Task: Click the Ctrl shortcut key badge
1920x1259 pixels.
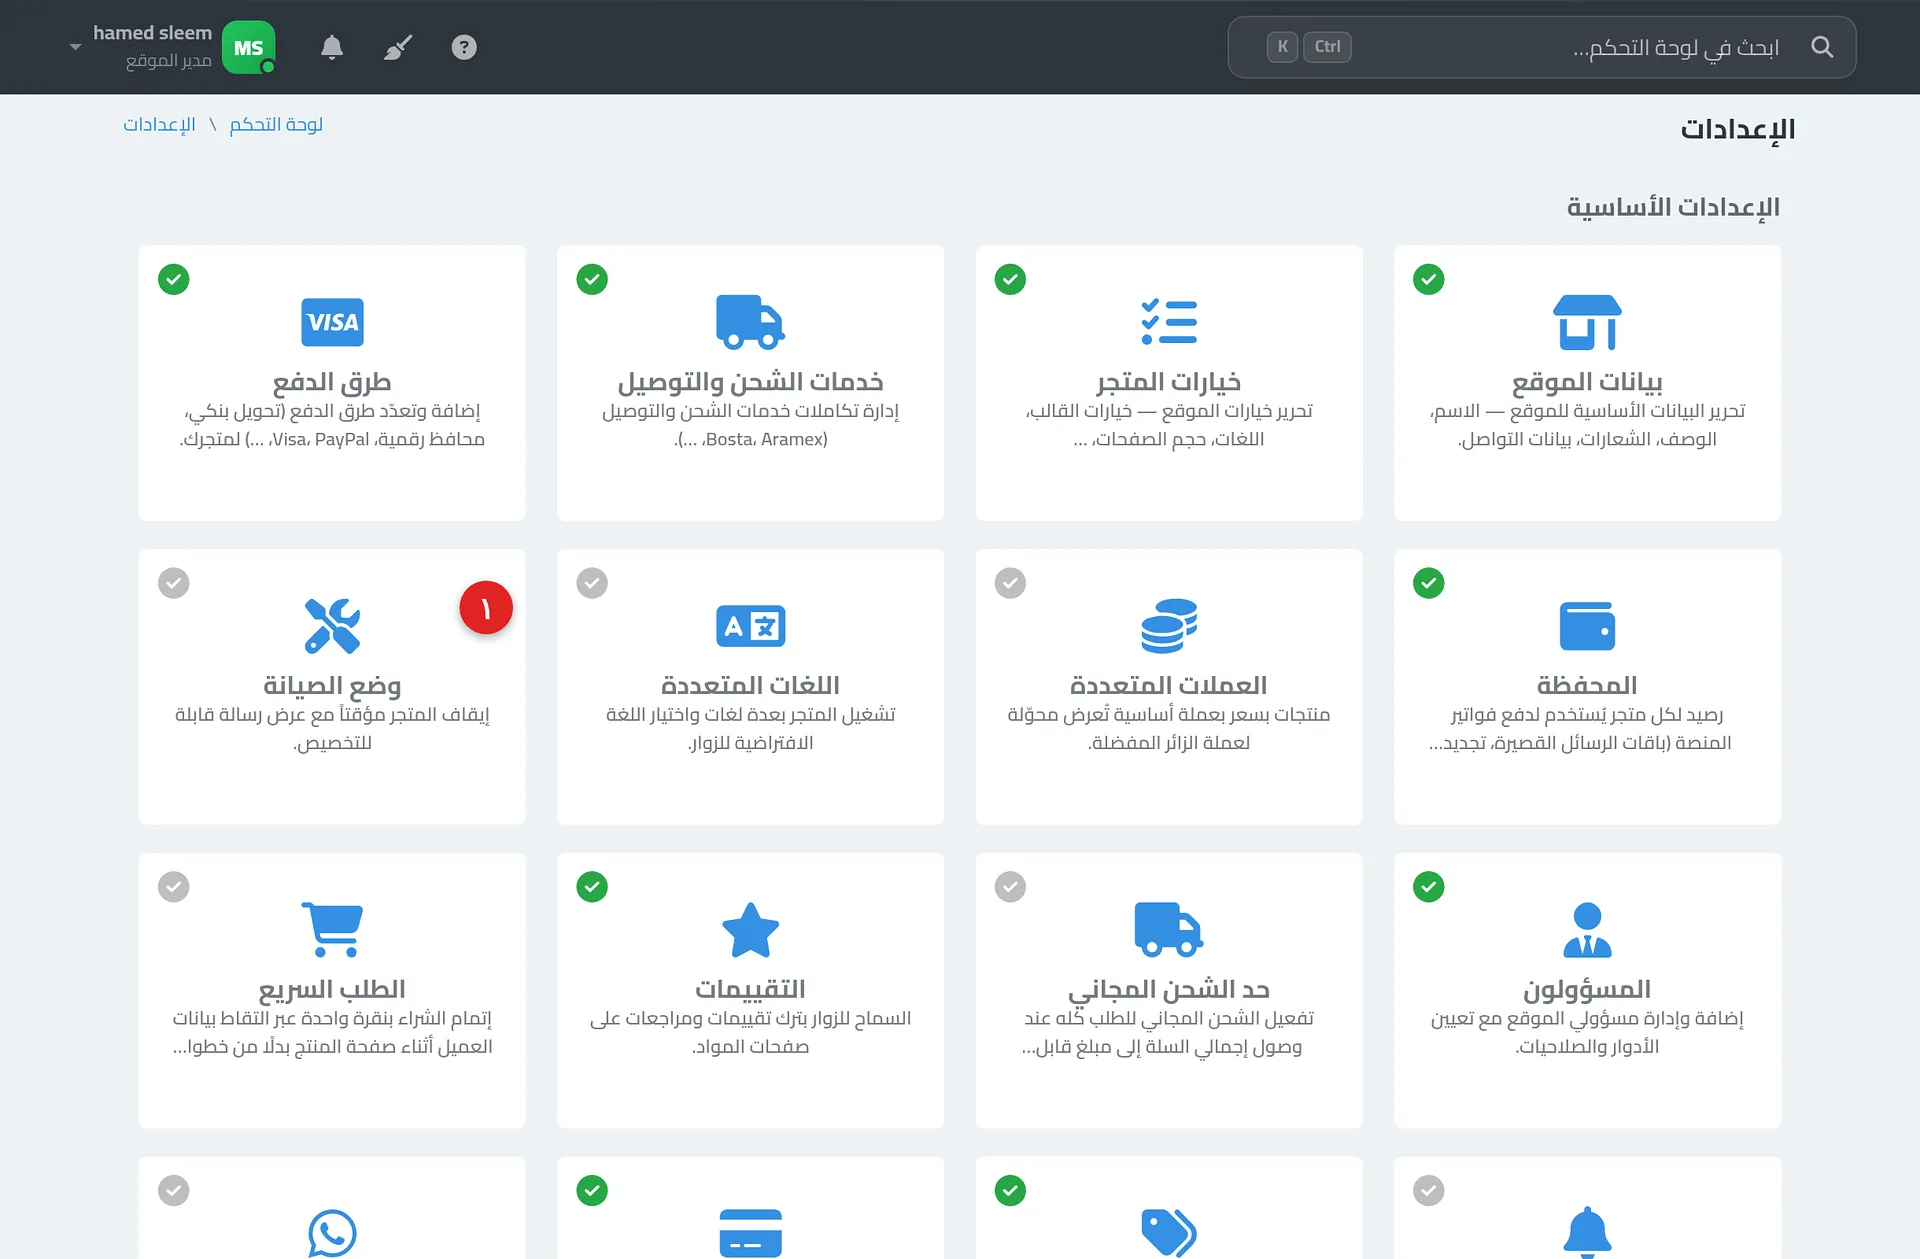Action: [x=1327, y=47]
